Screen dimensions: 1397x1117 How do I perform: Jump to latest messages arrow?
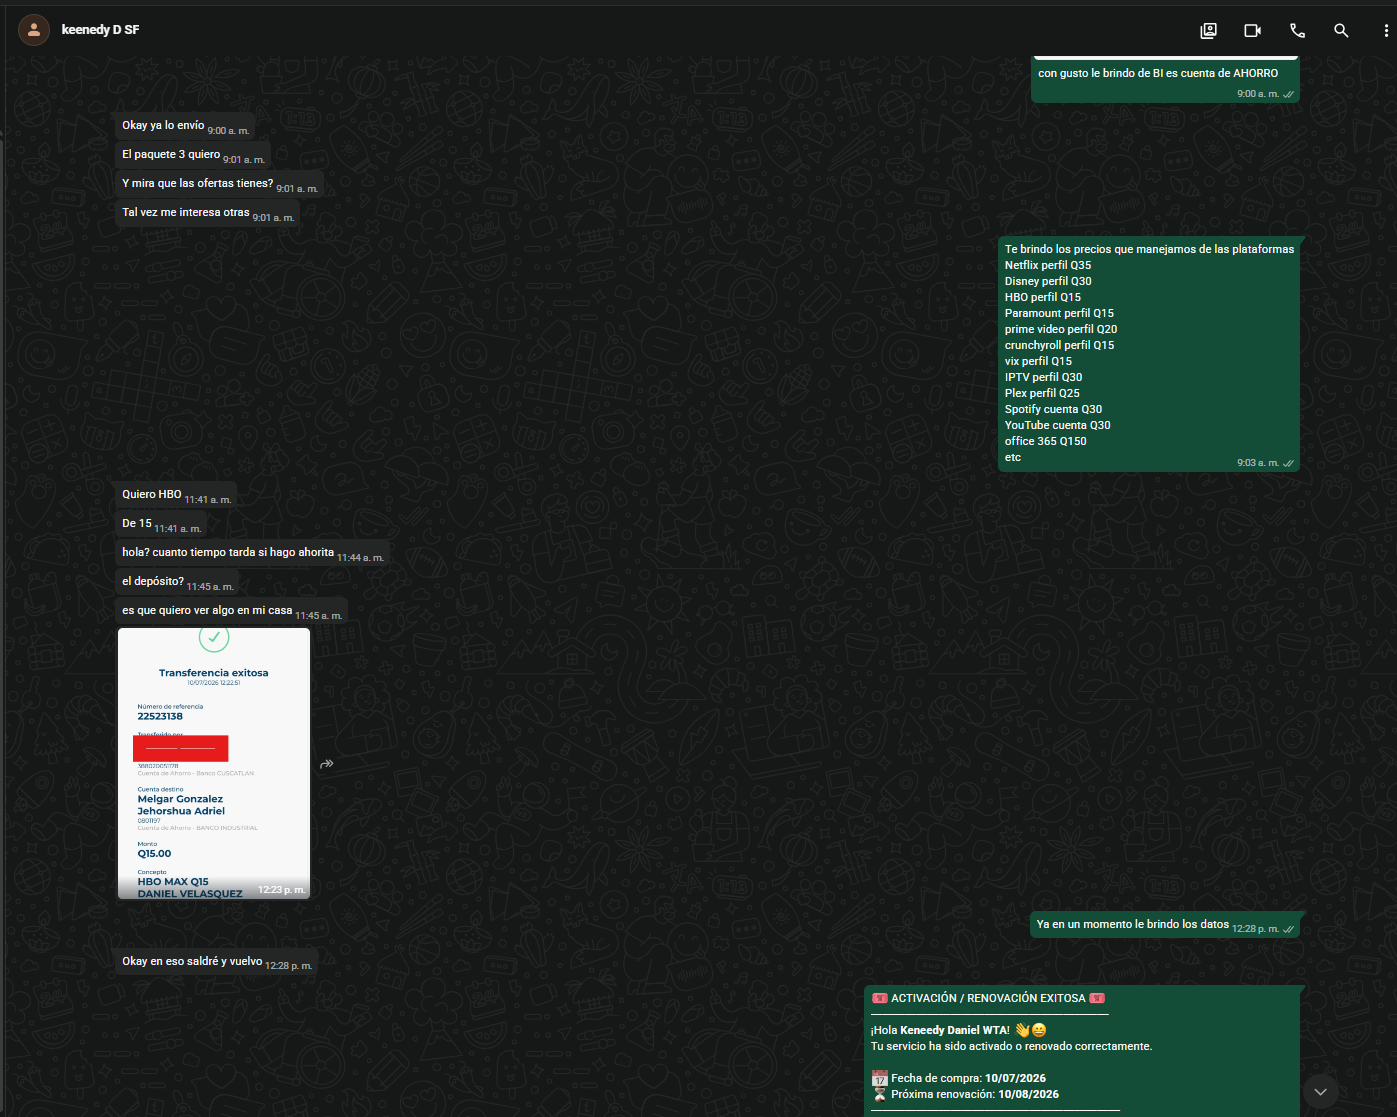pos(1320,1091)
